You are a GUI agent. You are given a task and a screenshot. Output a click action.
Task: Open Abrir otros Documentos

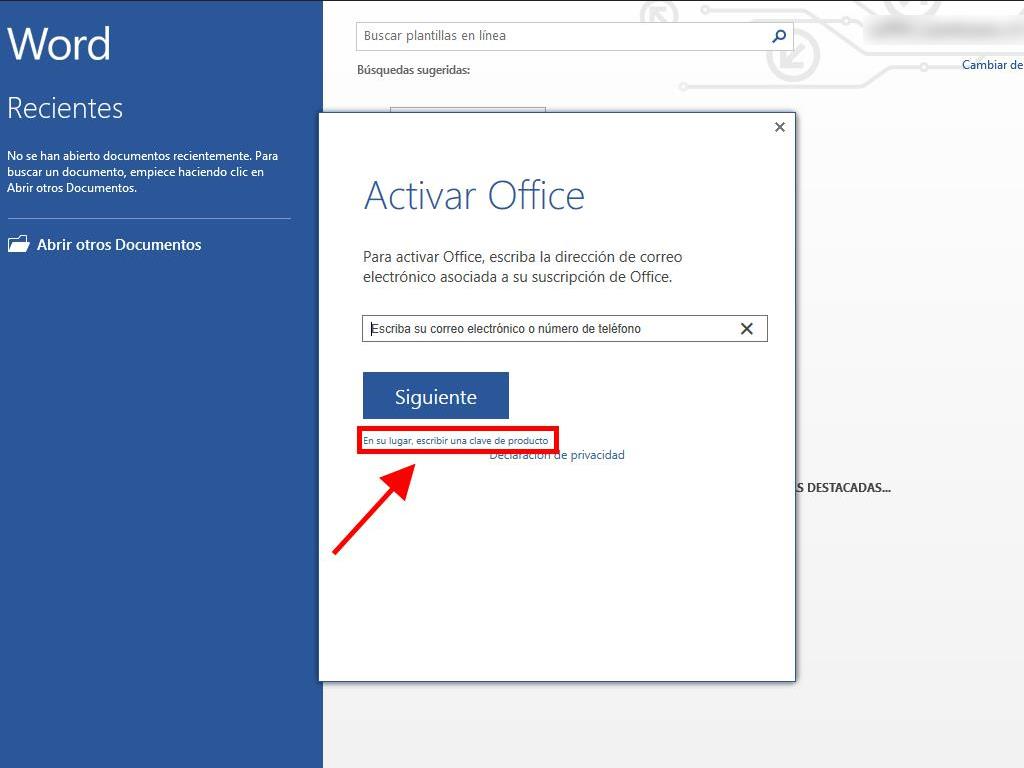coord(118,245)
